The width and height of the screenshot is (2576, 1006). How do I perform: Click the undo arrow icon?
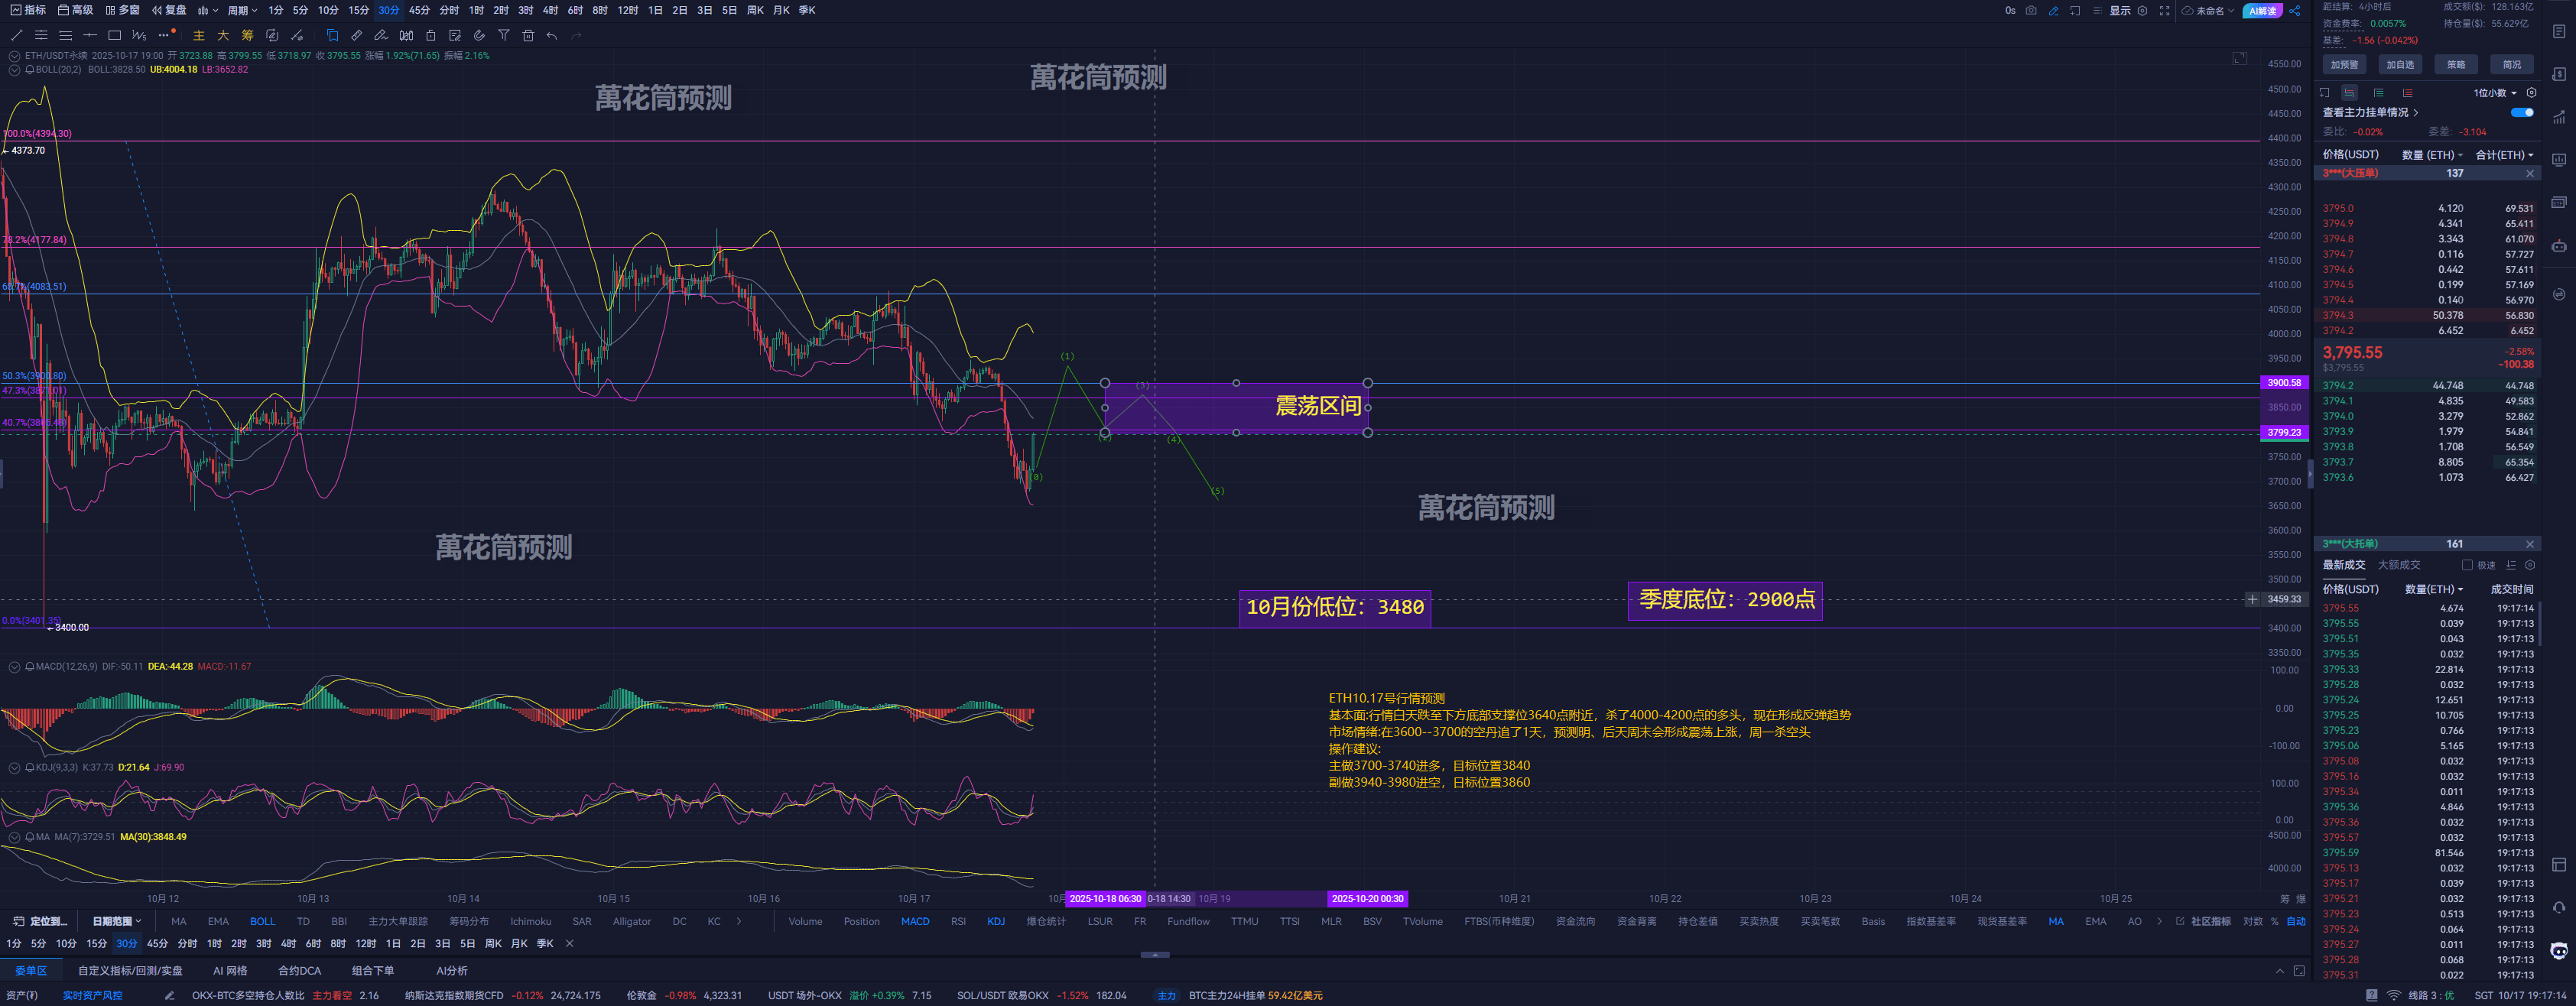(551, 35)
